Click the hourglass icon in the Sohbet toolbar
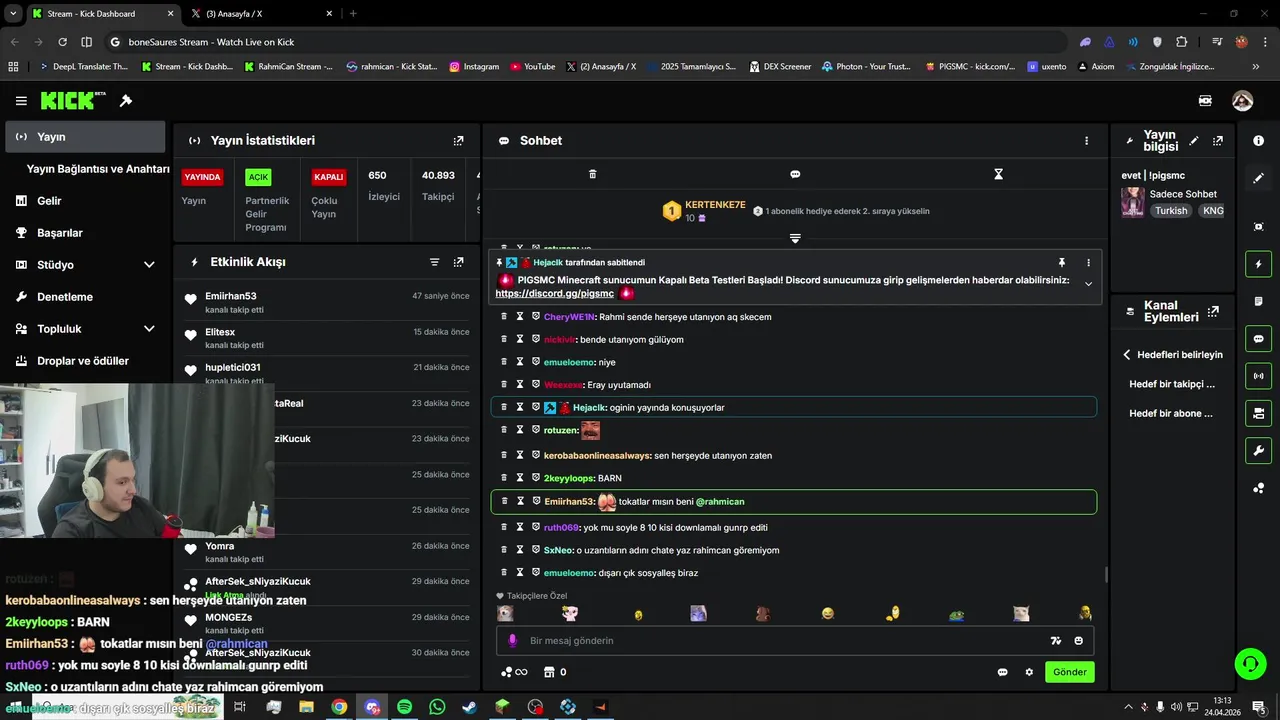This screenshot has height=720, width=1280. coord(998,174)
